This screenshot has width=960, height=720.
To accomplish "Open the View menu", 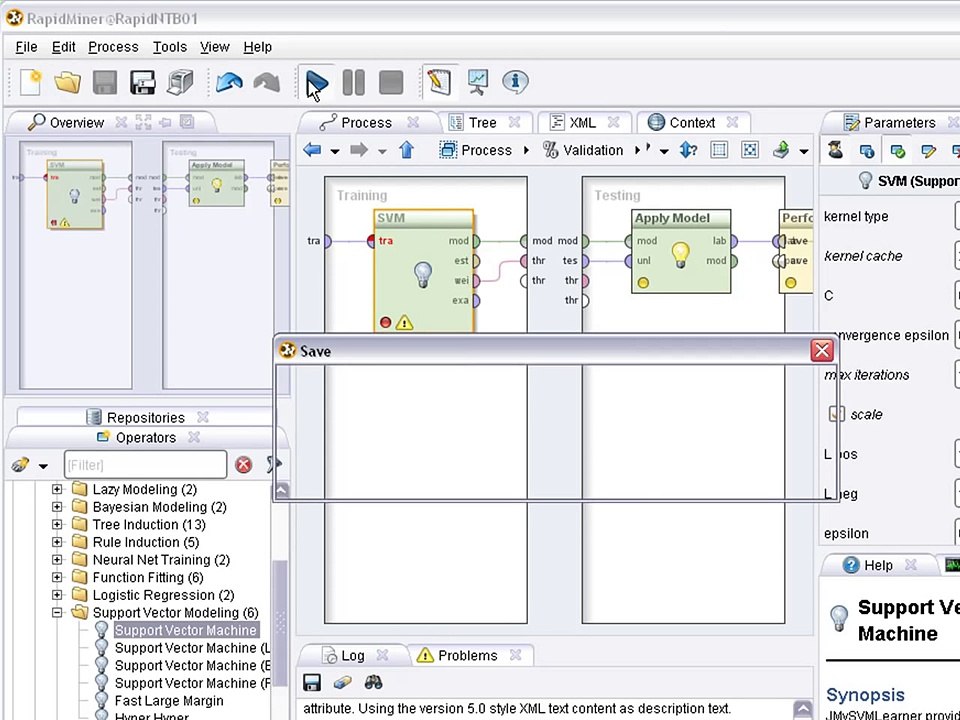I will click(214, 47).
